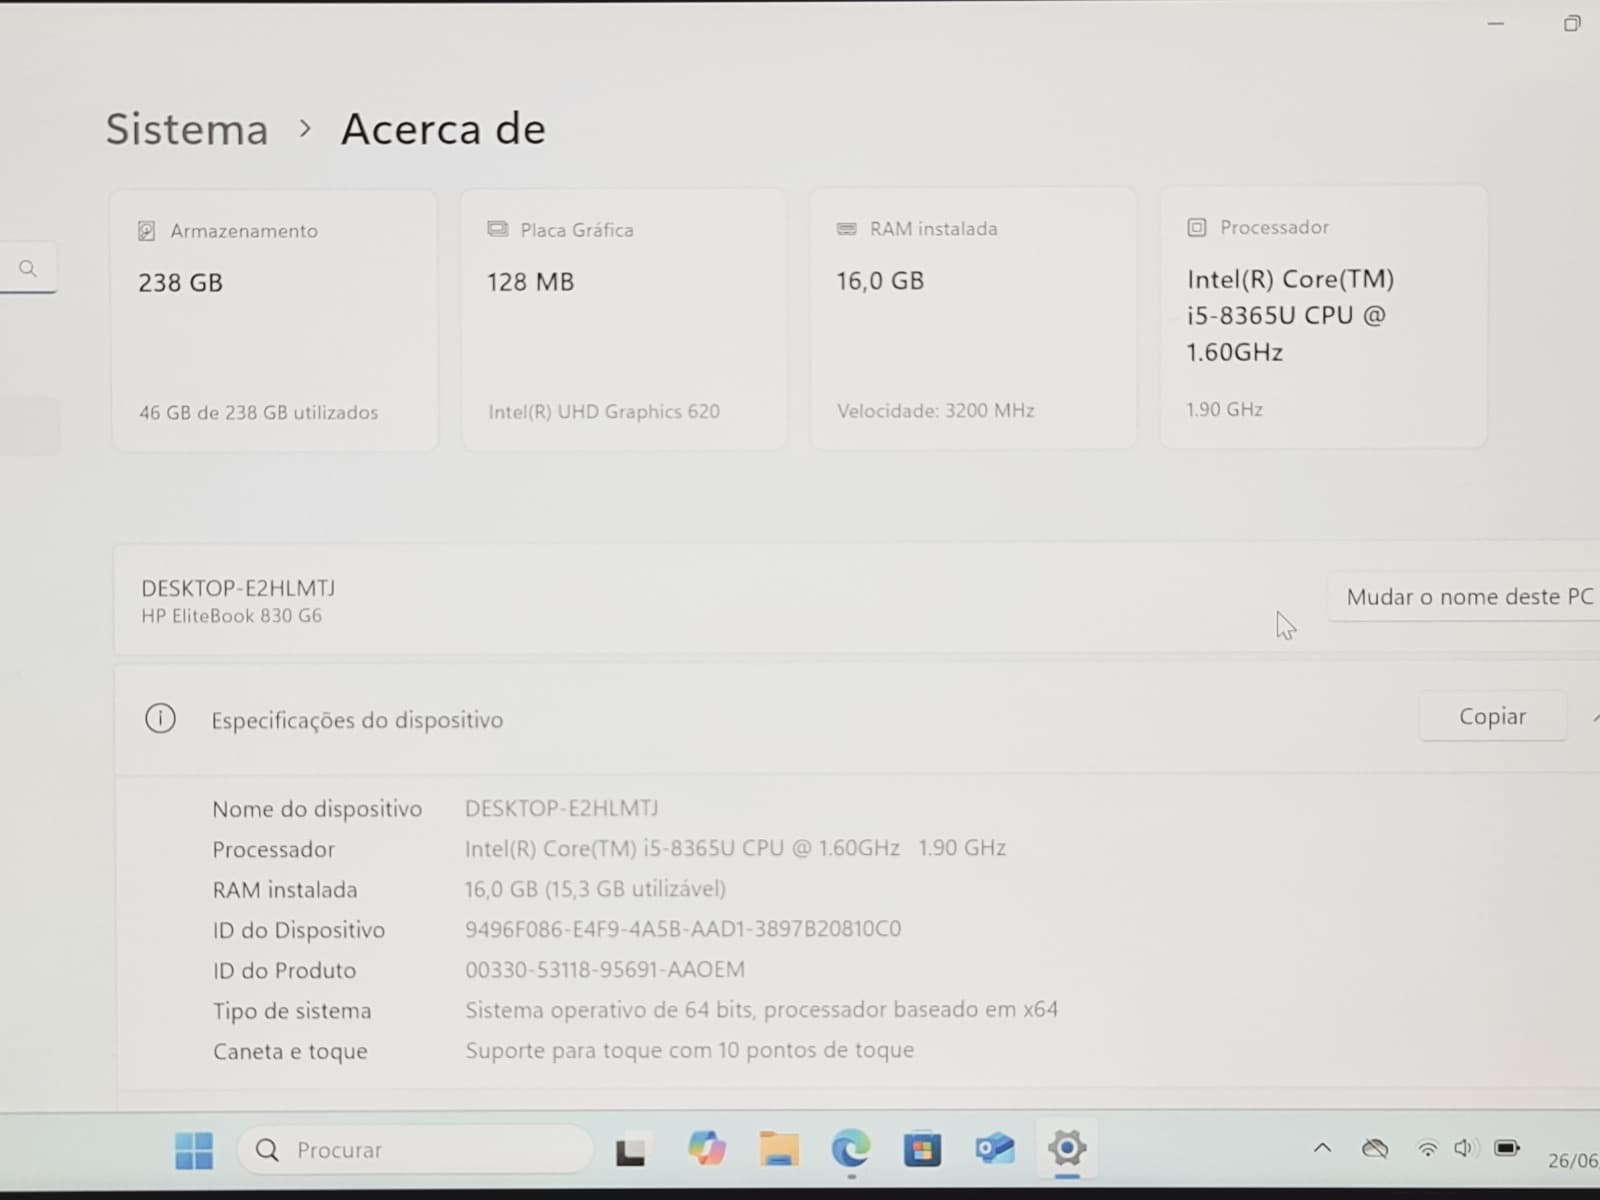Open the Placa Gráfica card
This screenshot has height=1200, width=1600.
pos(623,319)
